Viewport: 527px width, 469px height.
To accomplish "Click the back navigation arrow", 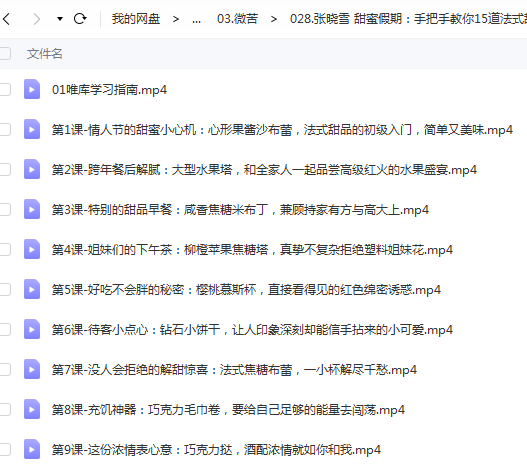I will [x=6, y=19].
